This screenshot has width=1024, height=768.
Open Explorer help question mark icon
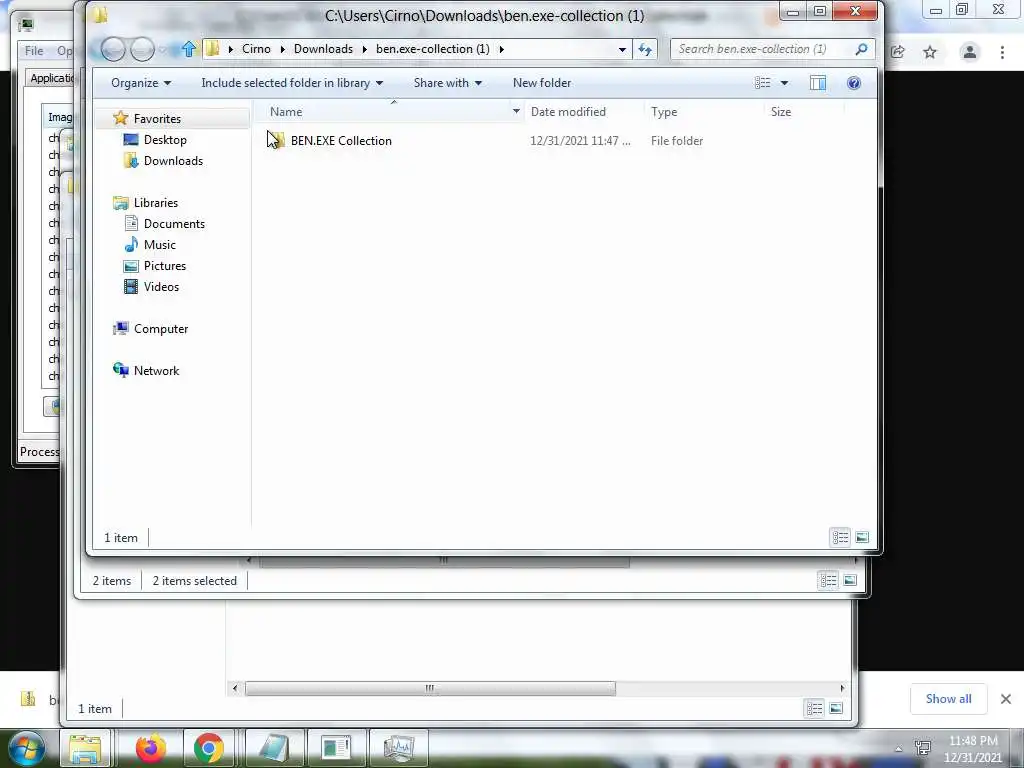click(854, 83)
